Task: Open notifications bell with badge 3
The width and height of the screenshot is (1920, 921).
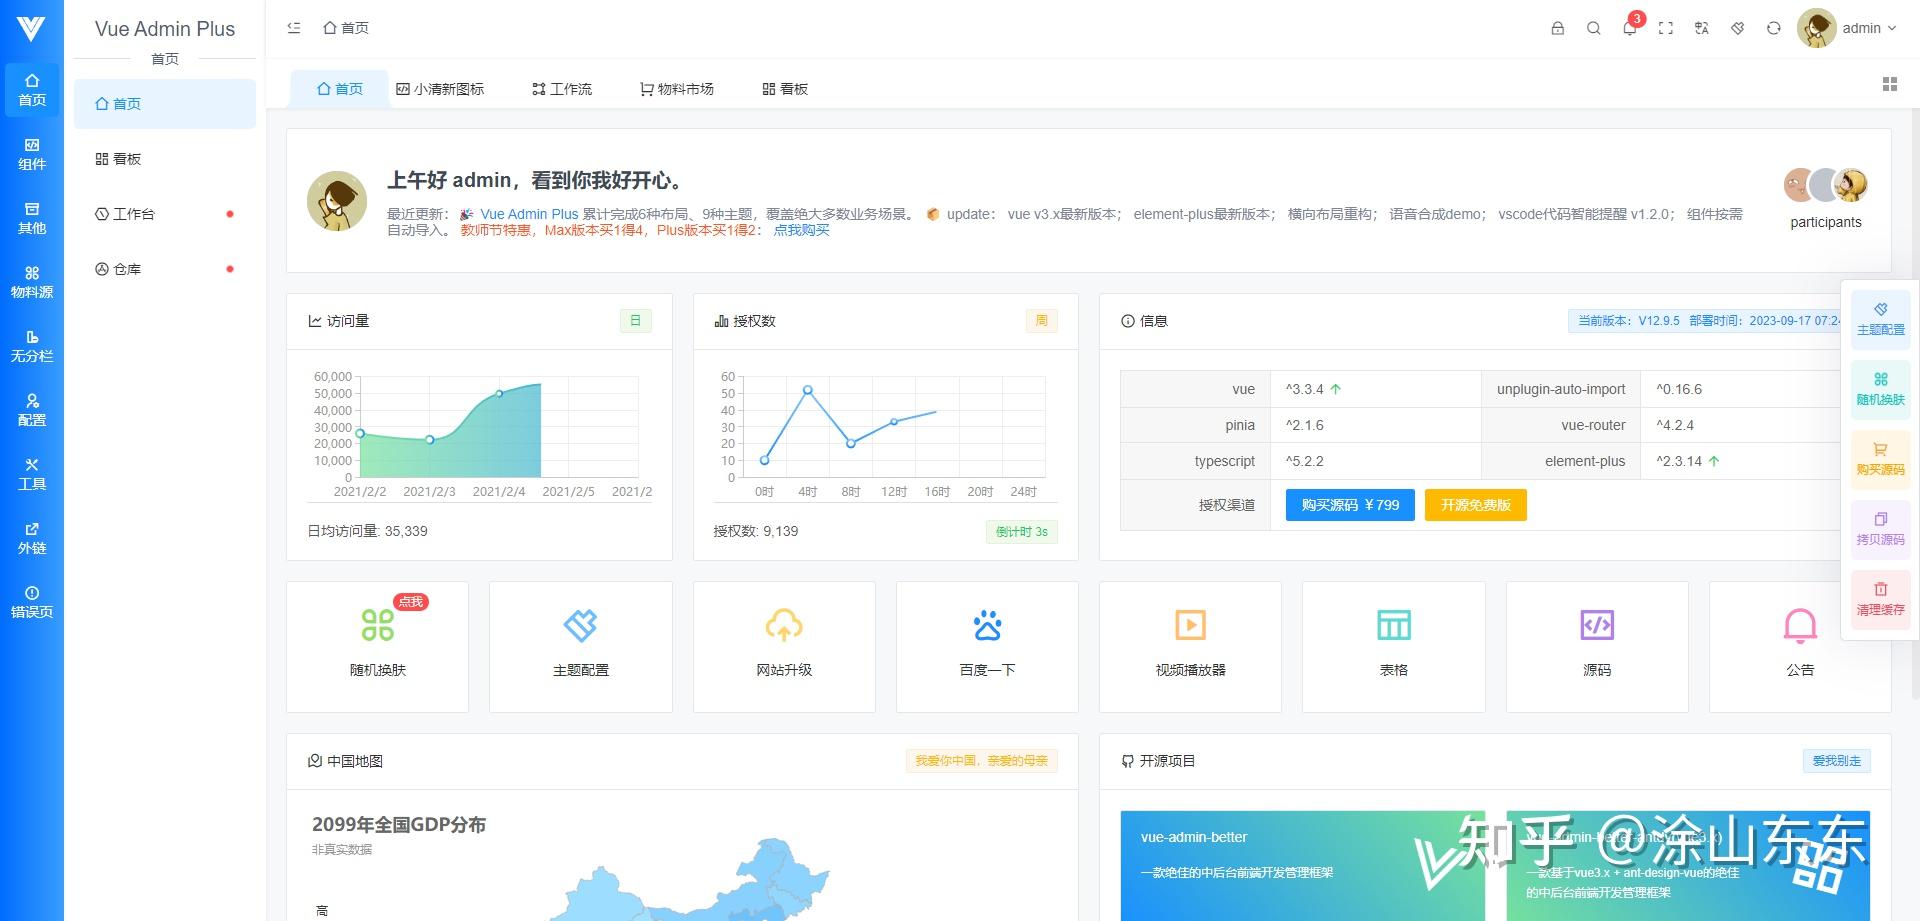Action: tap(1631, 26)
